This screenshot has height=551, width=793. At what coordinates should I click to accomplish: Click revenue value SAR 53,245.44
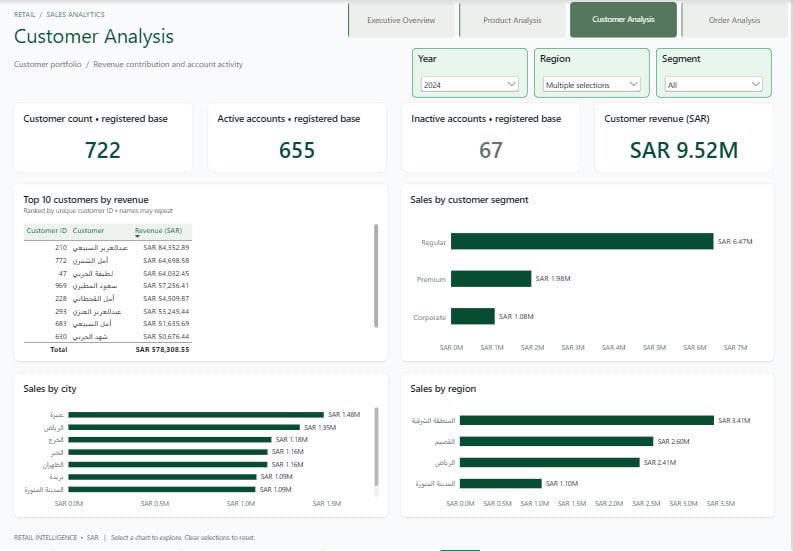click(166, 311)
